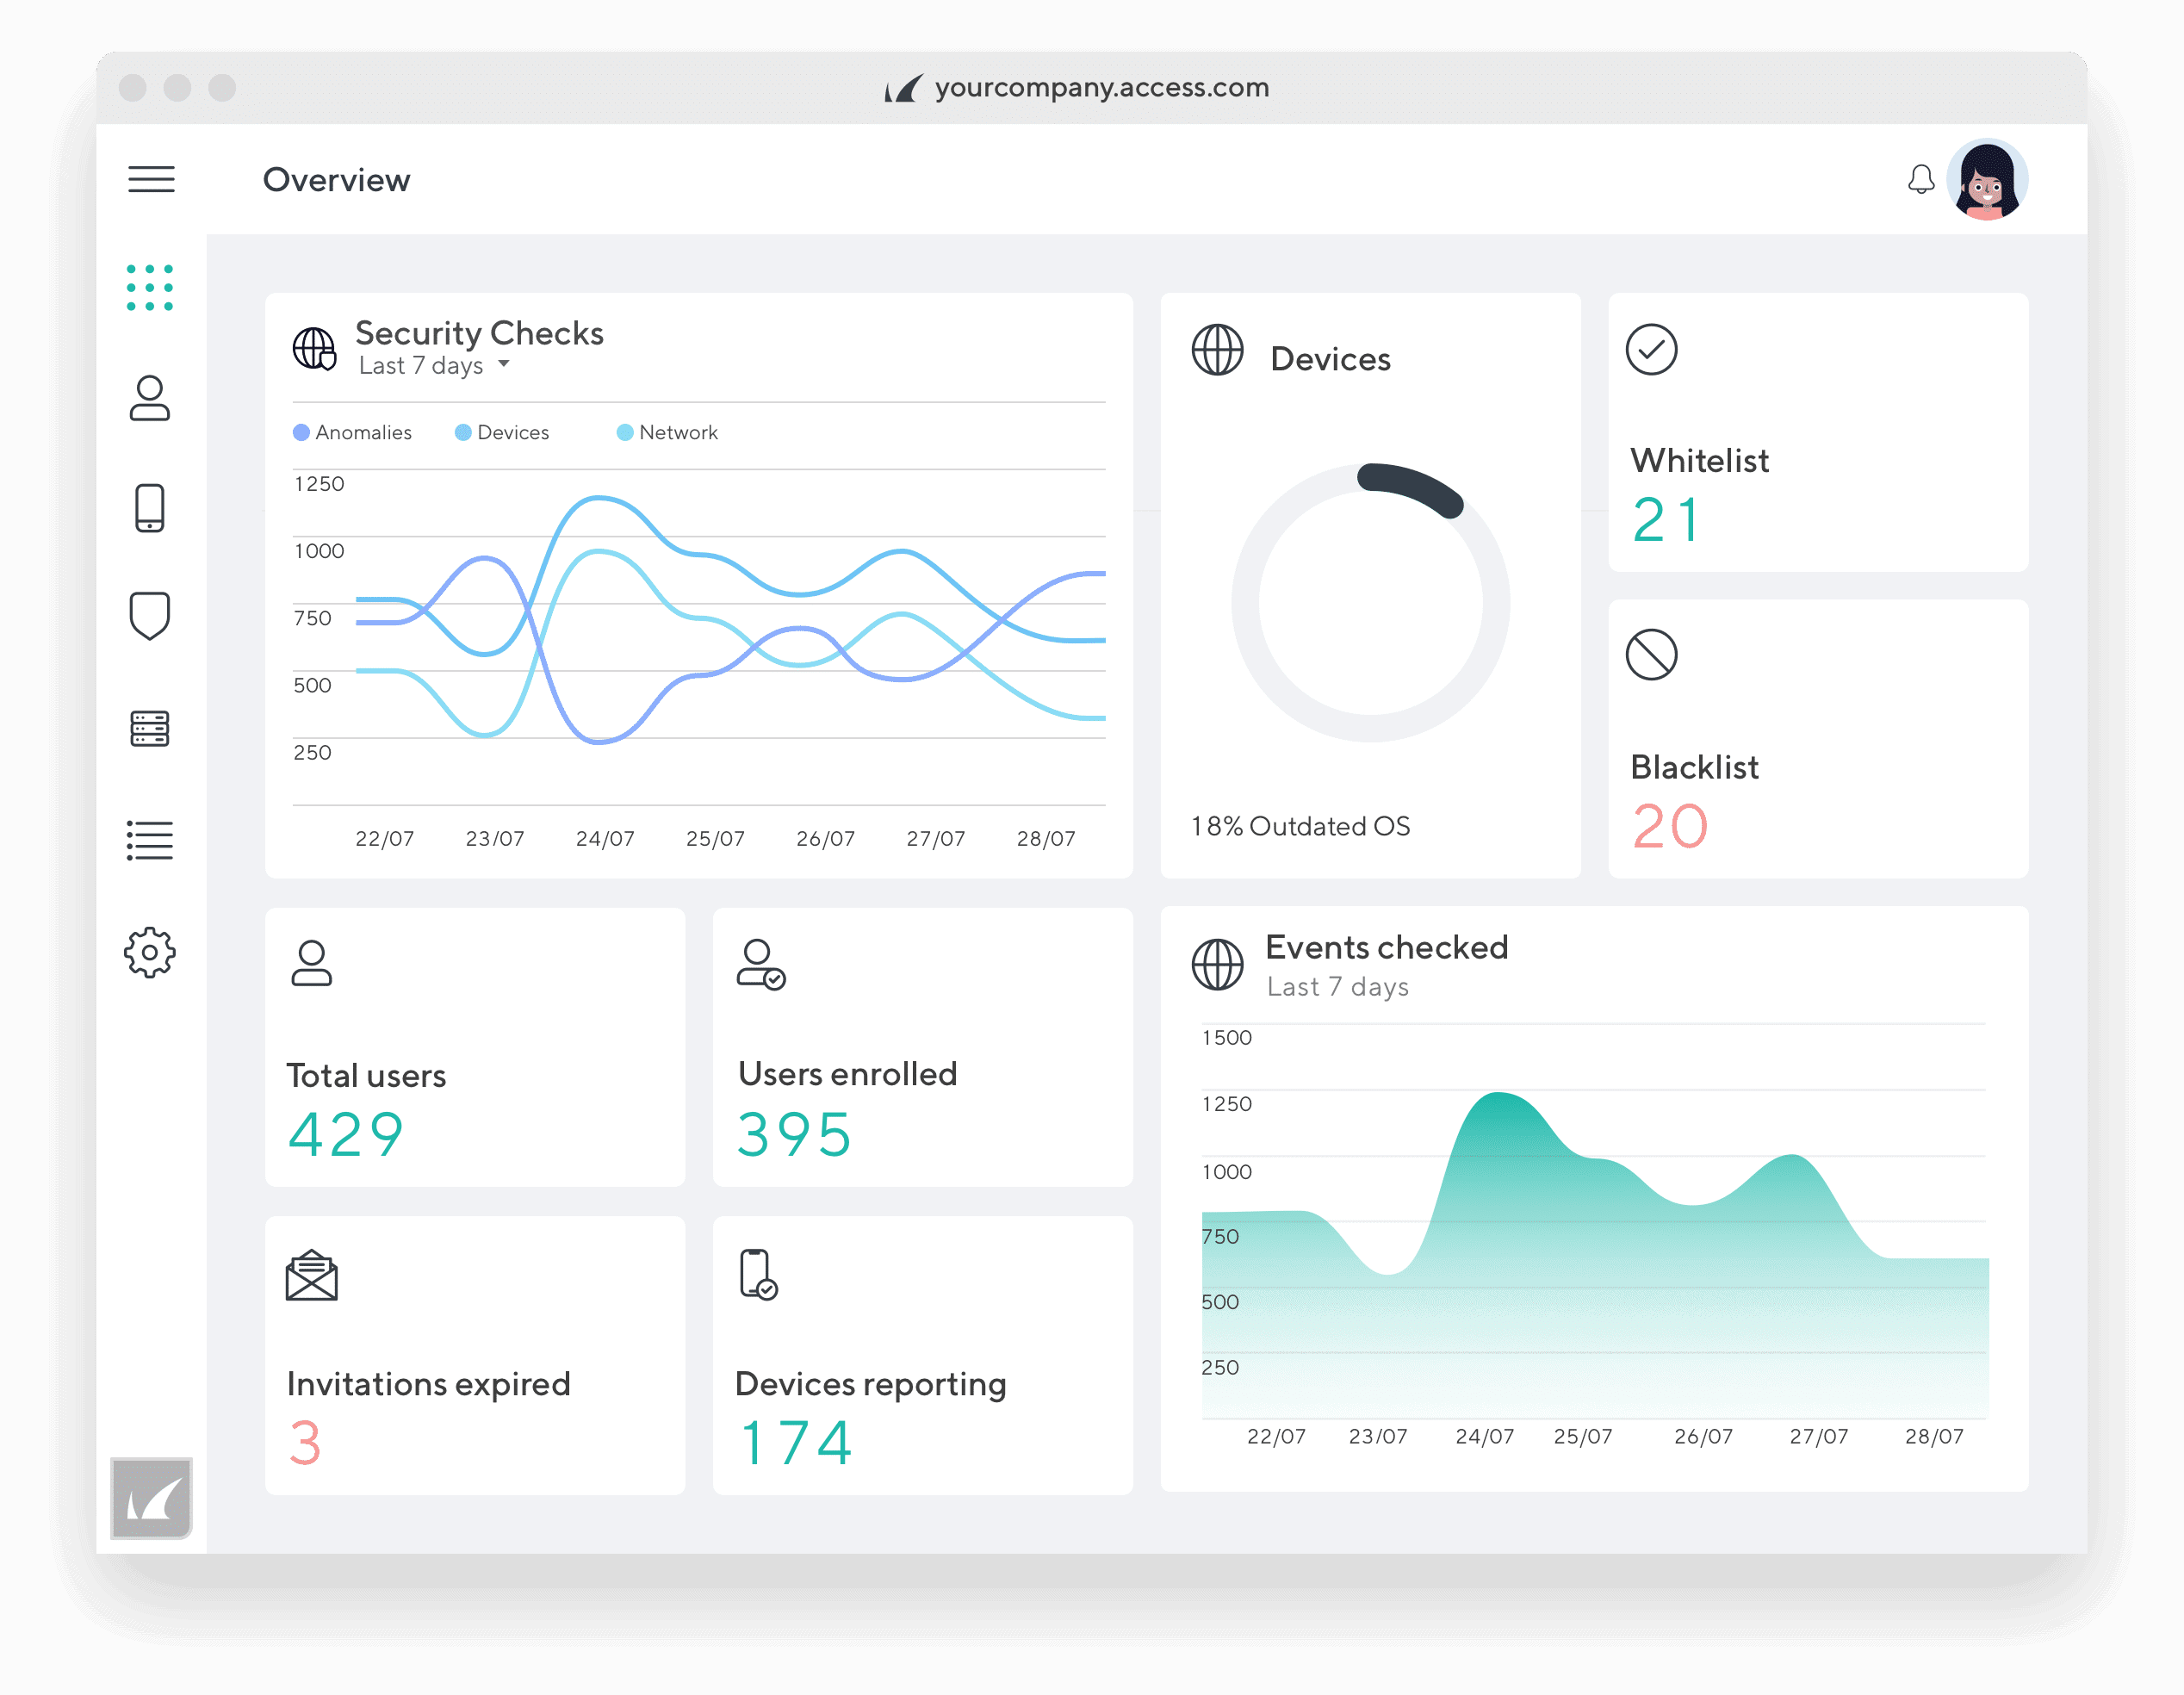Click 28/07 on Events checked axis
The image size is (2184, 1695).
point(1934,1437)
